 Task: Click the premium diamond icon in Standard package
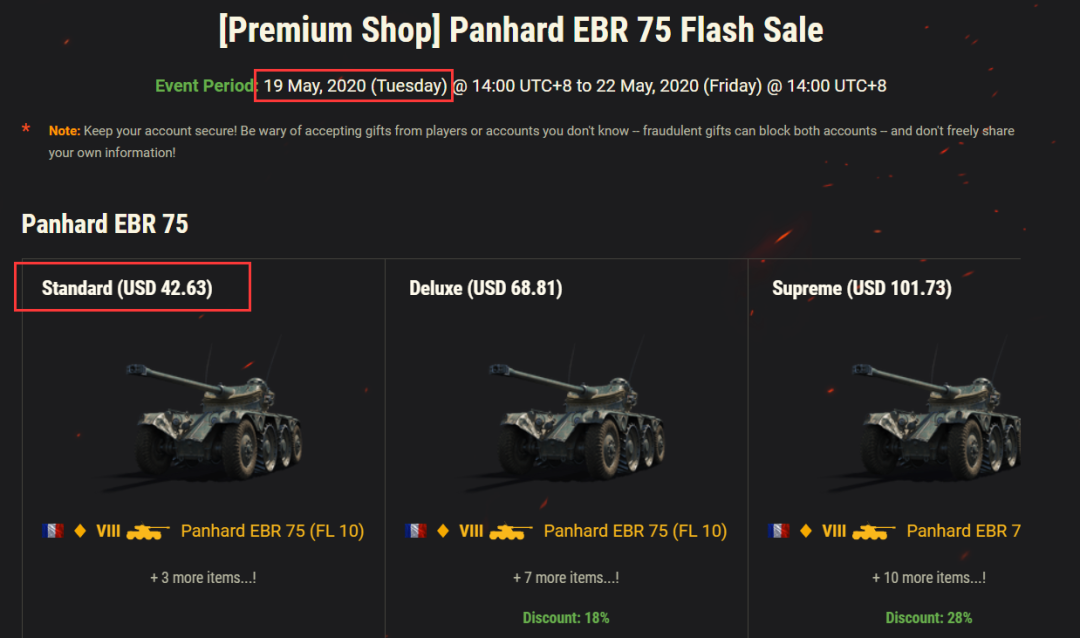point(80,531)
